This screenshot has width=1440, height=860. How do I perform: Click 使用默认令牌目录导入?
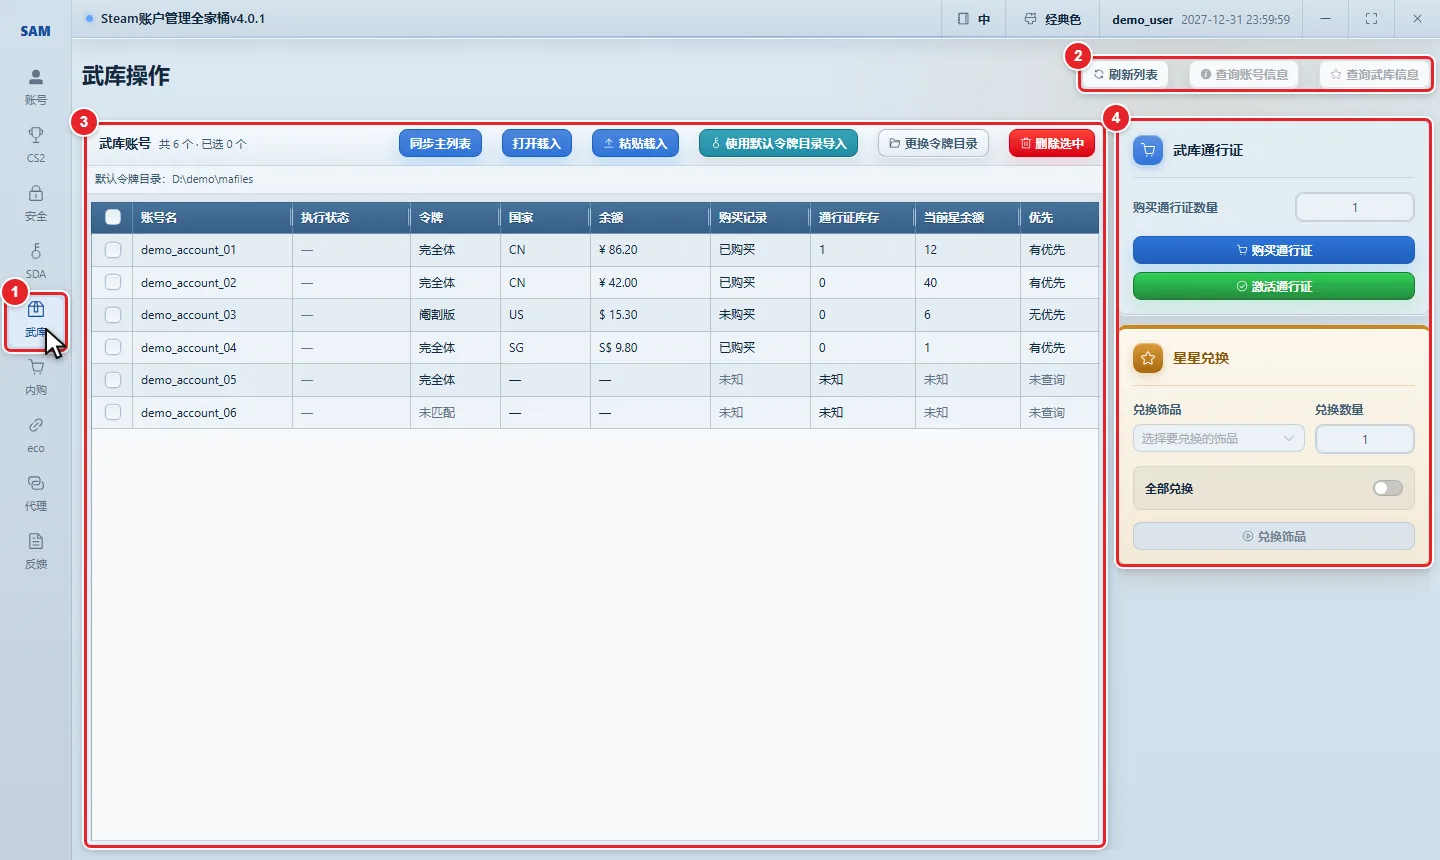tap(779, 143)
